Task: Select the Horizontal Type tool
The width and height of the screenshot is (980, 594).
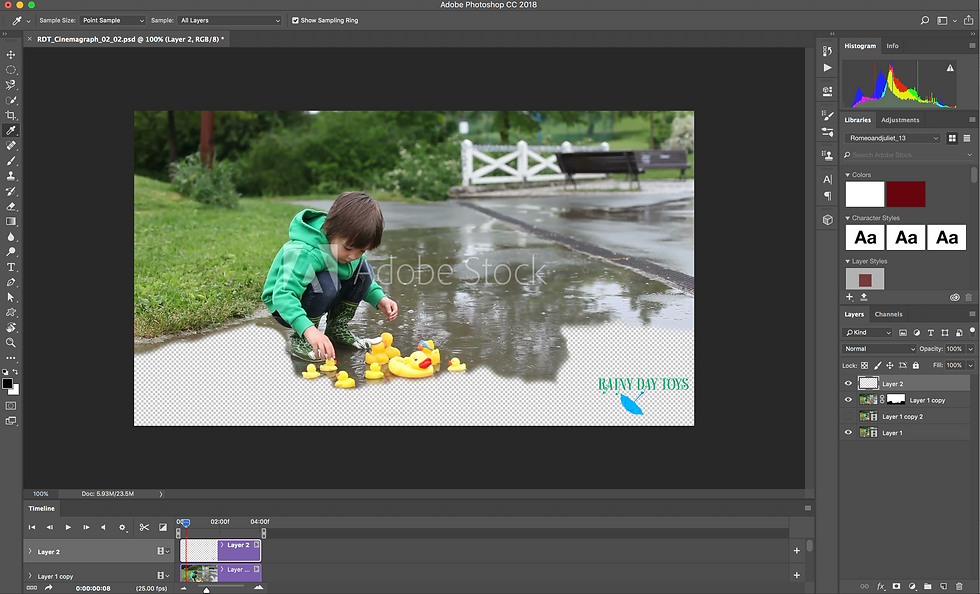Action: 11,267
